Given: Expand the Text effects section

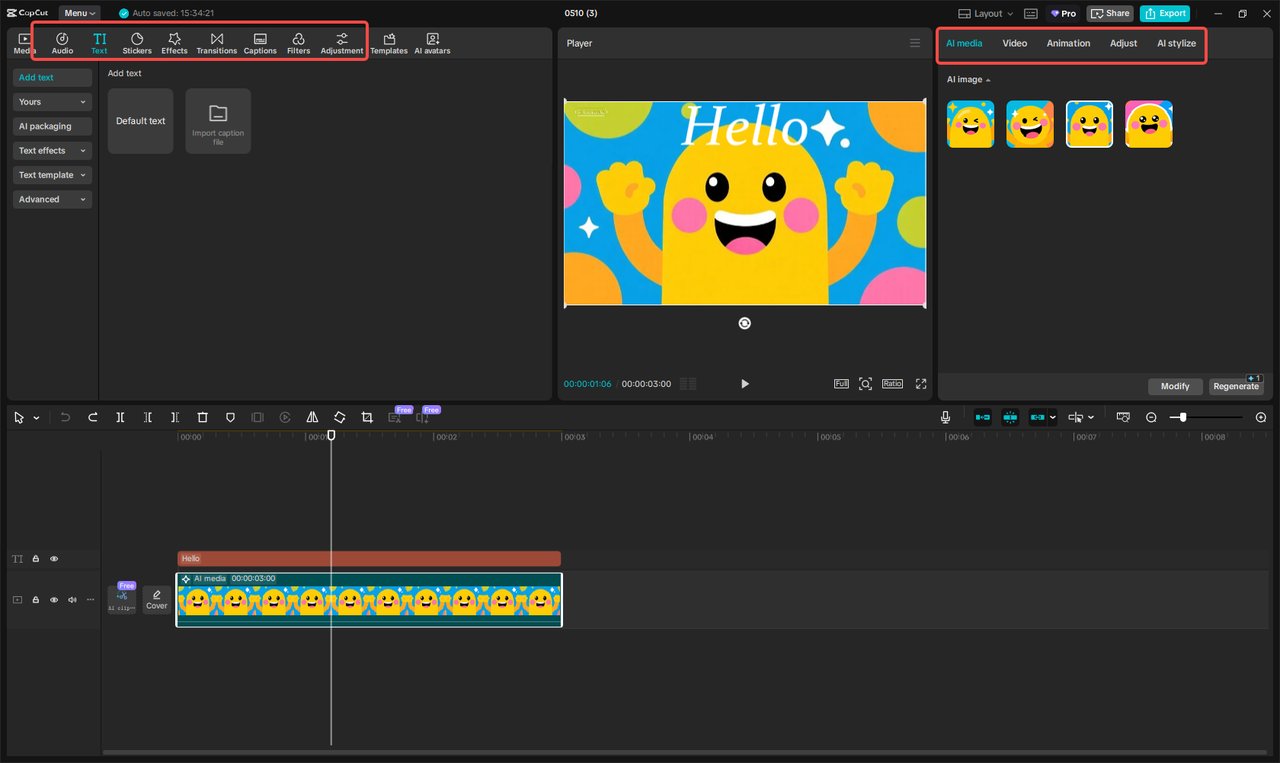Looking at the screenshot, I should [52, 151].
